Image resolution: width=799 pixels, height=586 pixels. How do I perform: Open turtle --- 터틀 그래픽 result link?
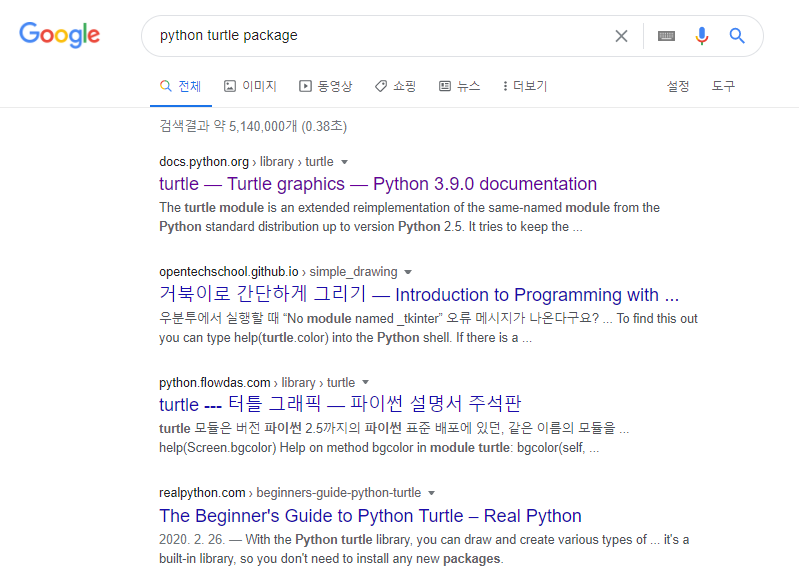coord(340,404)
